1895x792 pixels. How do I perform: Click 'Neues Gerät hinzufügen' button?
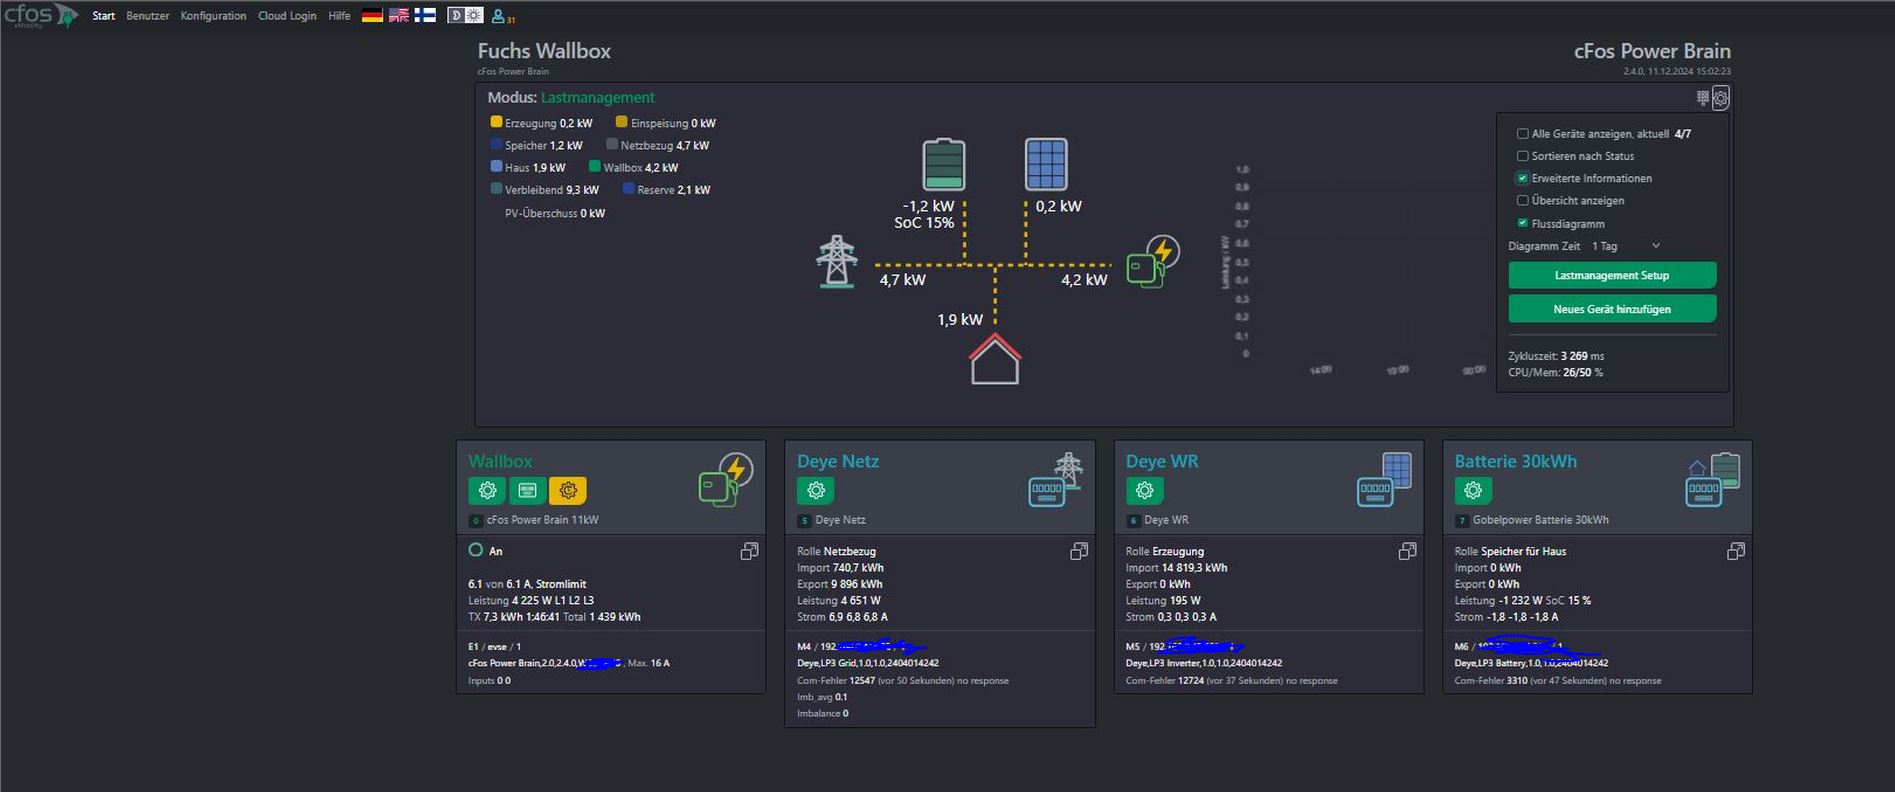[1612, 309]
